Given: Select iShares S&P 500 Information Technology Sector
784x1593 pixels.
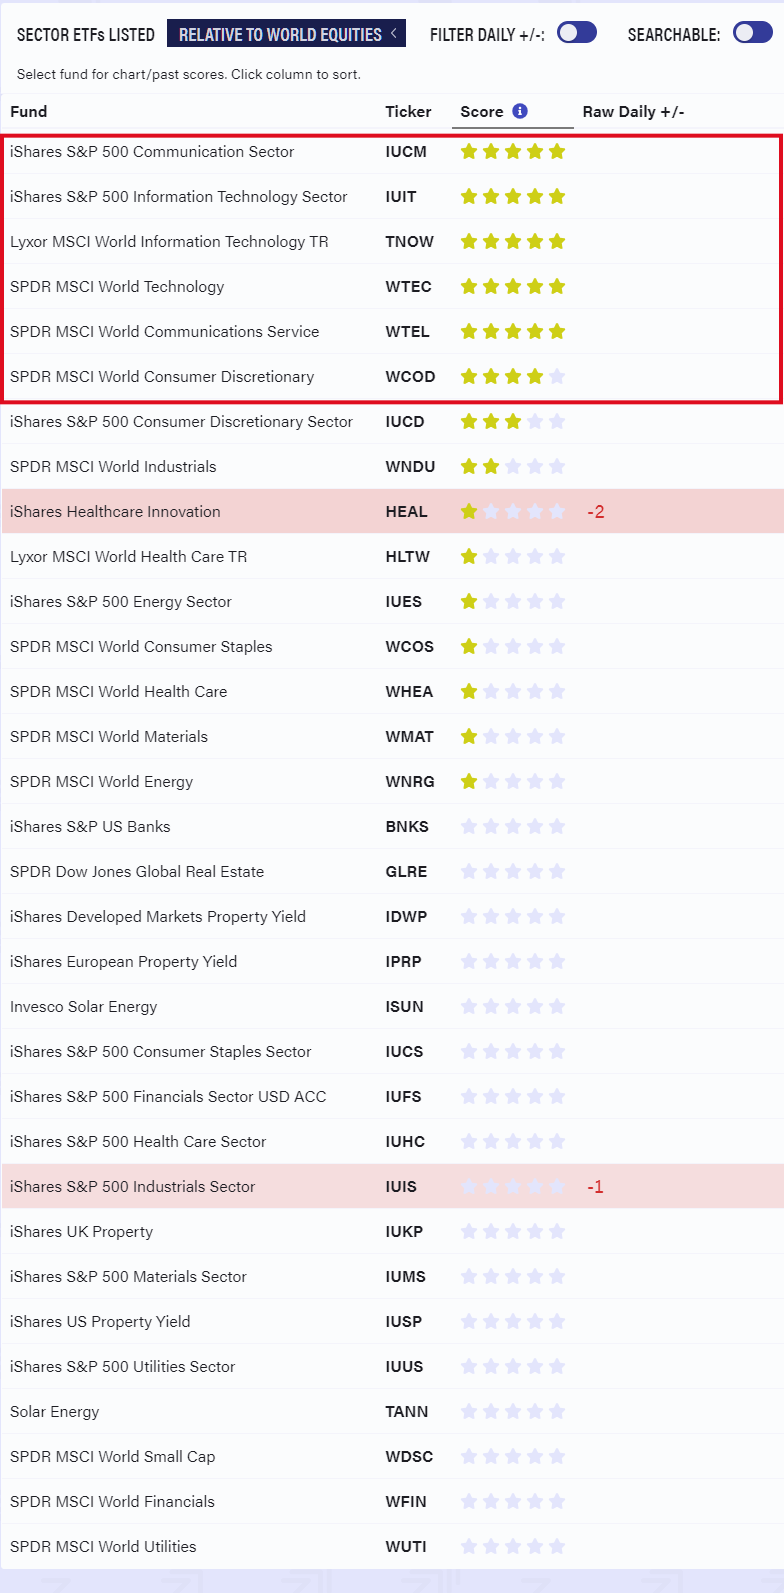Looking at the screenshot, I should click(179, 197).
